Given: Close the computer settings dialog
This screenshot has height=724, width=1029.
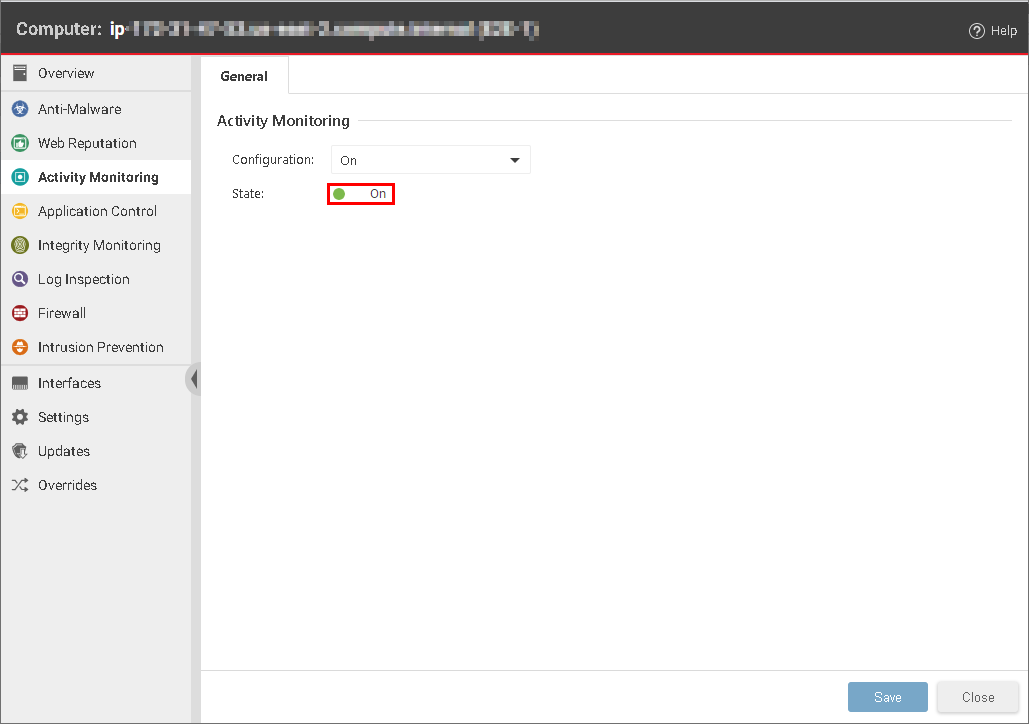Looking at the screenshot, I should (x=977, y=697).
